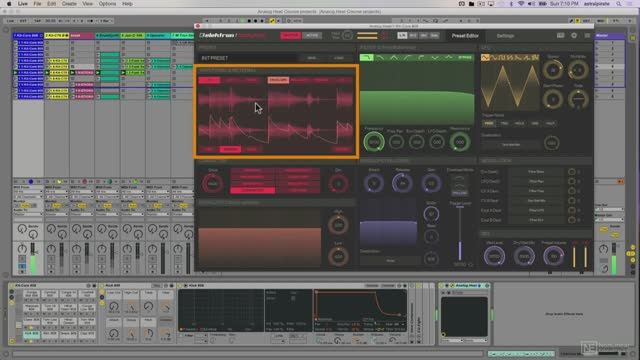
Task: Click the LFO Multiplier knob
Action: tap(578, 70)
